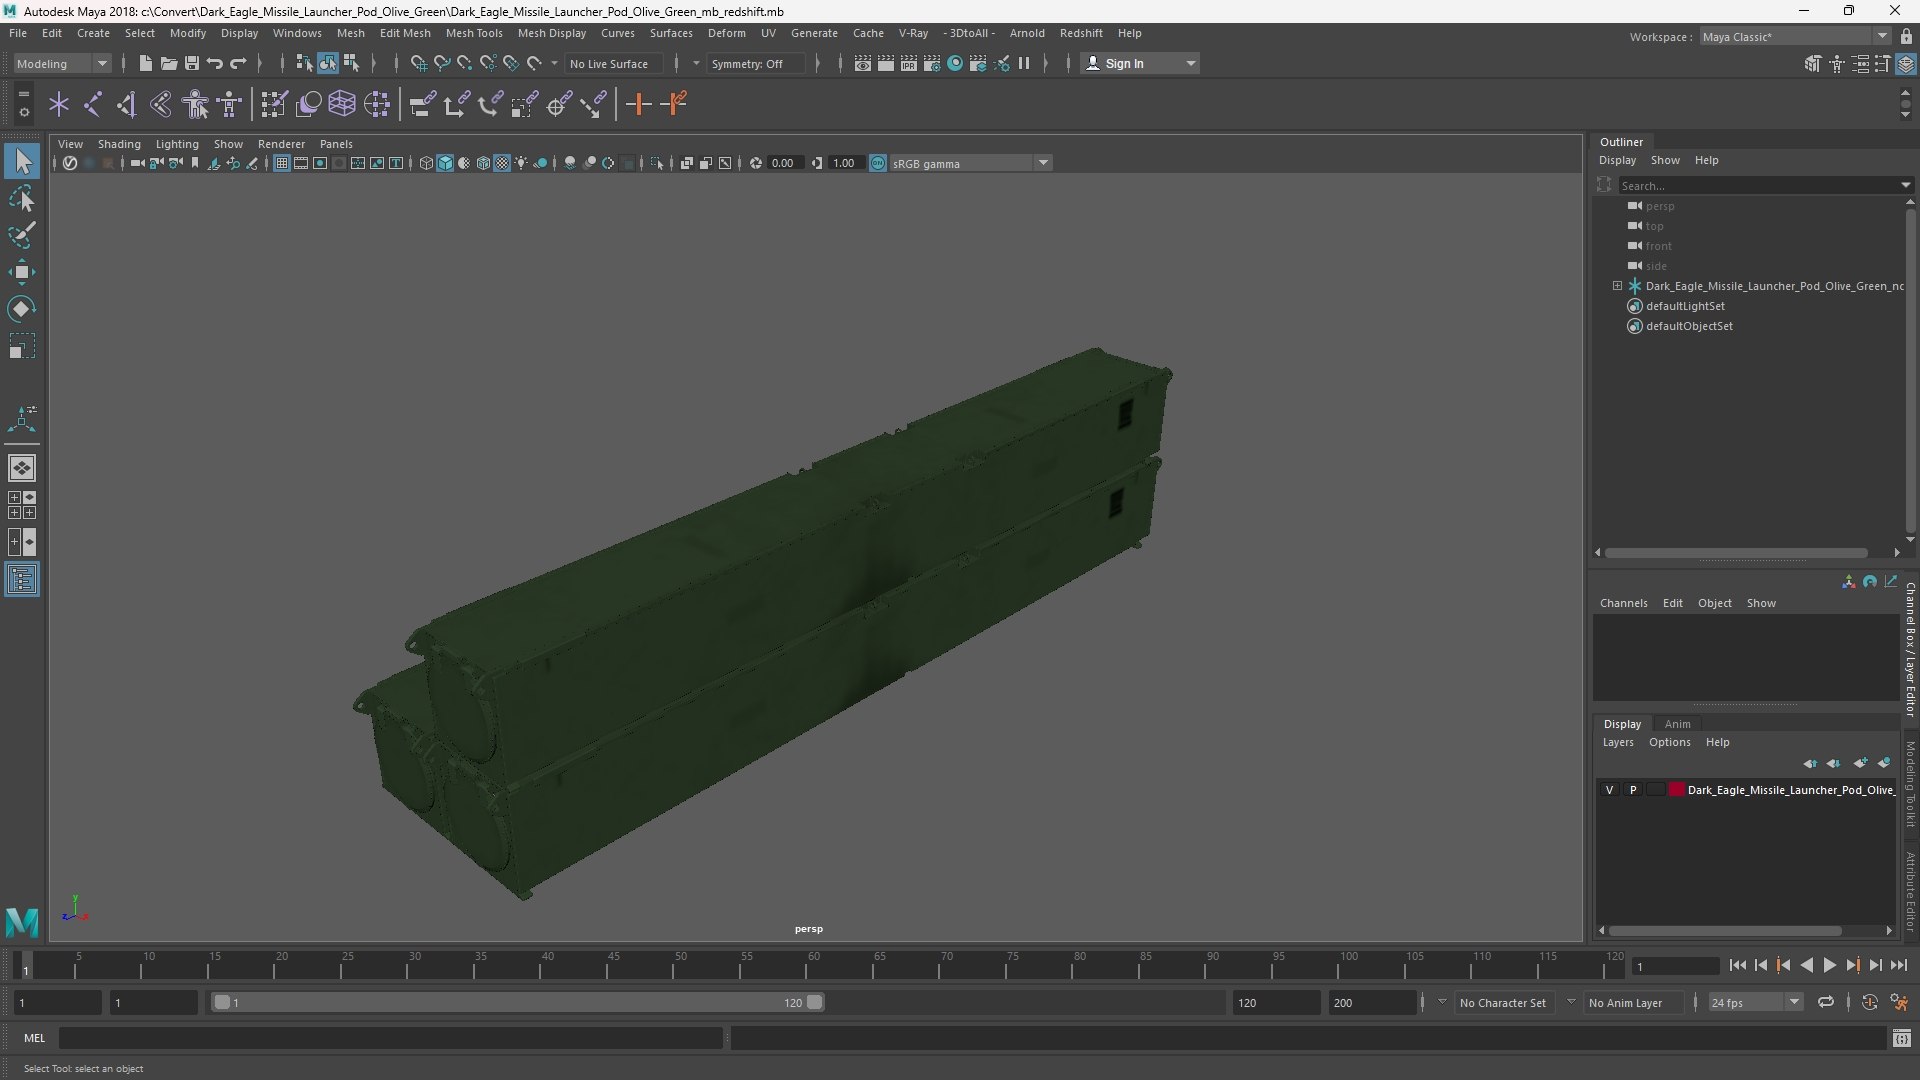
Task: Choose the Paint Selection tool
Action: pos(22,235)
